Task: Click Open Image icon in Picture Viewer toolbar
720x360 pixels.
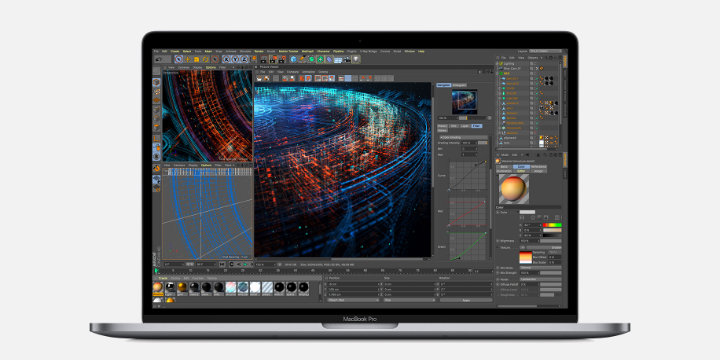Action: (259, 78)
